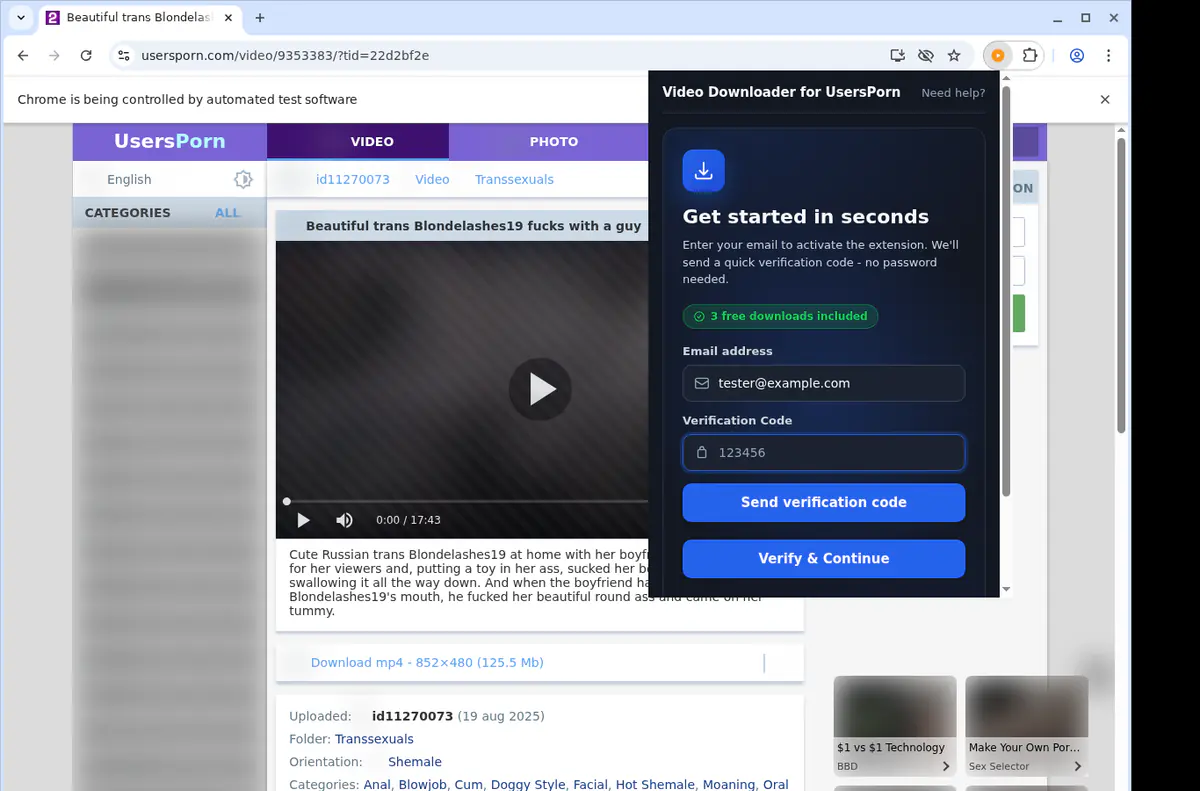
Task: Reload the current page
Action: [86, 56]
